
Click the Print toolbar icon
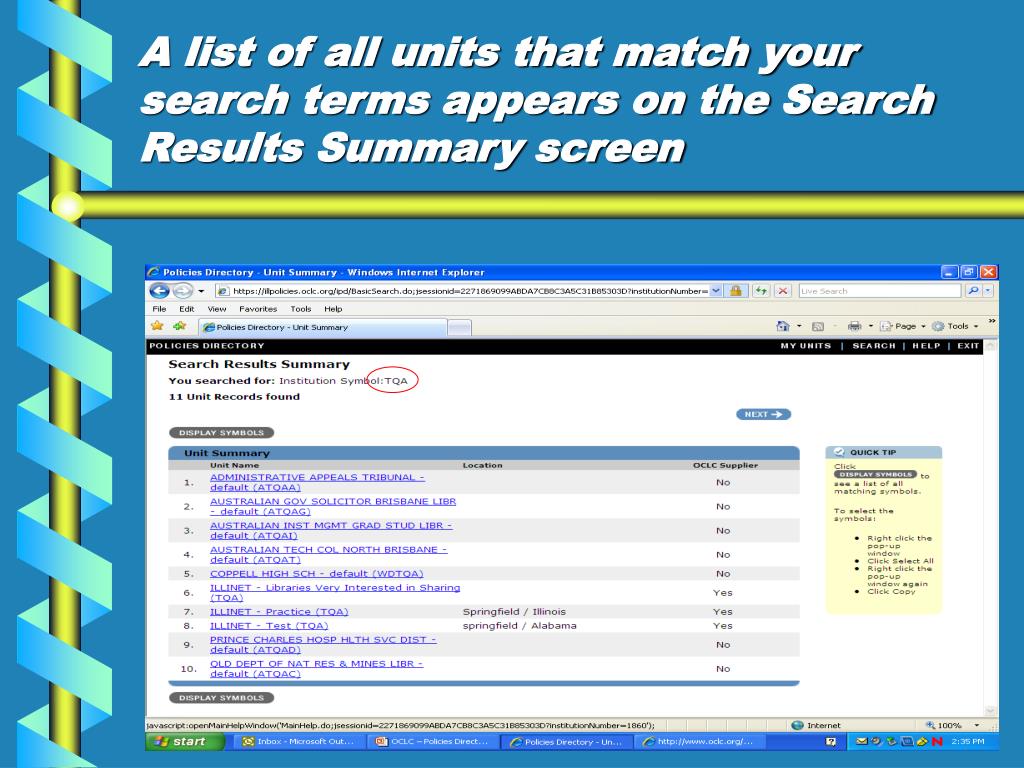(854, 326)
